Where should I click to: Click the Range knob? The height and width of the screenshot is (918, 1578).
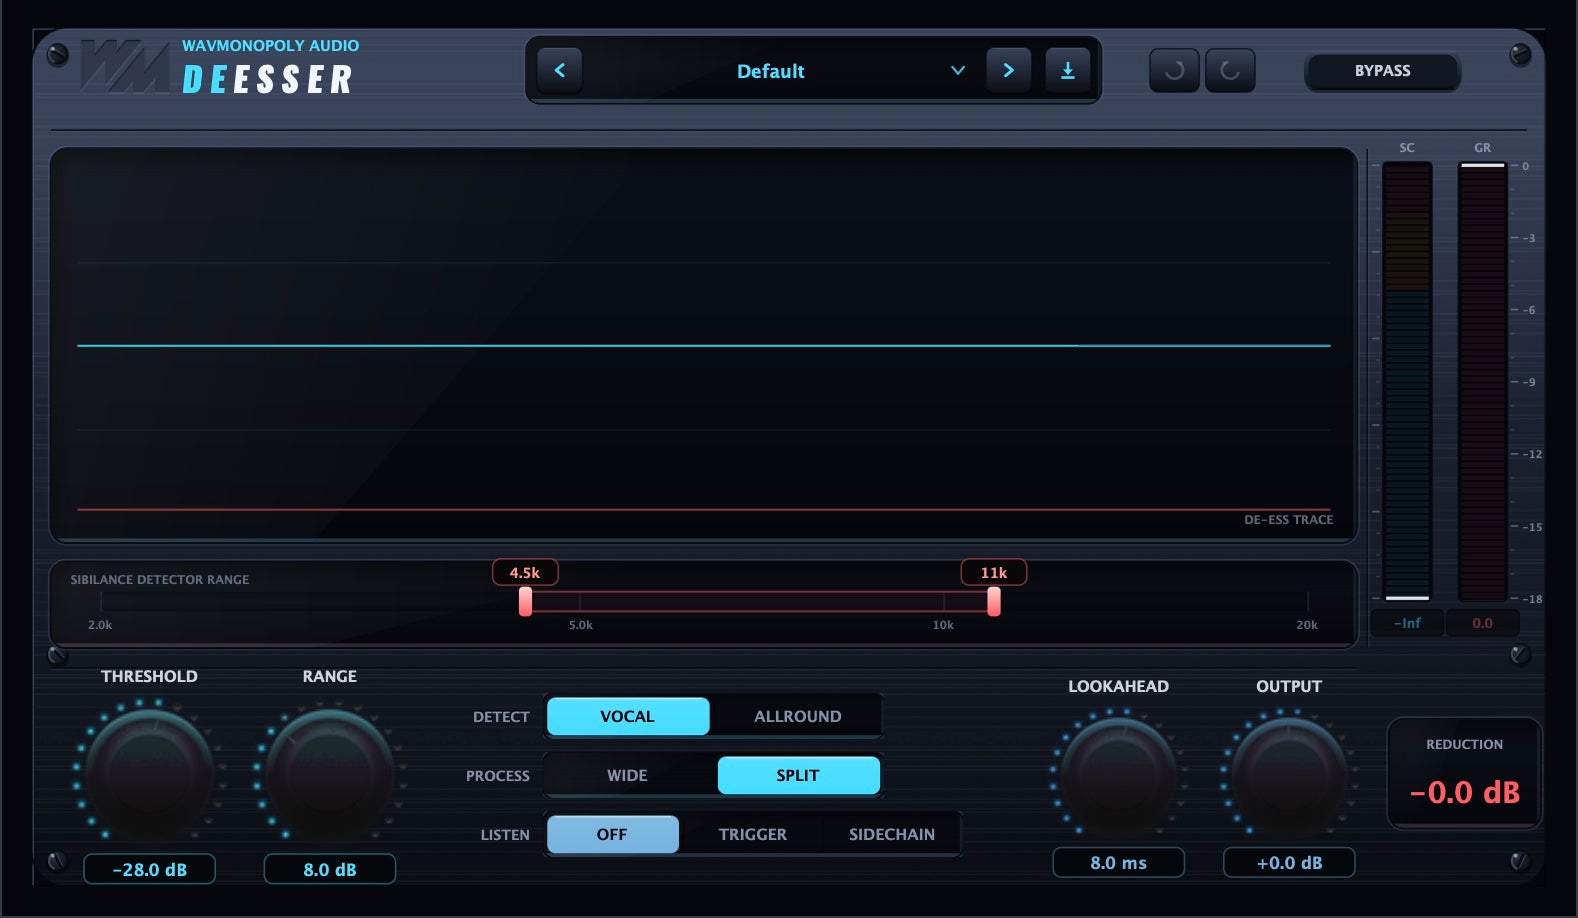coord(330,773)
